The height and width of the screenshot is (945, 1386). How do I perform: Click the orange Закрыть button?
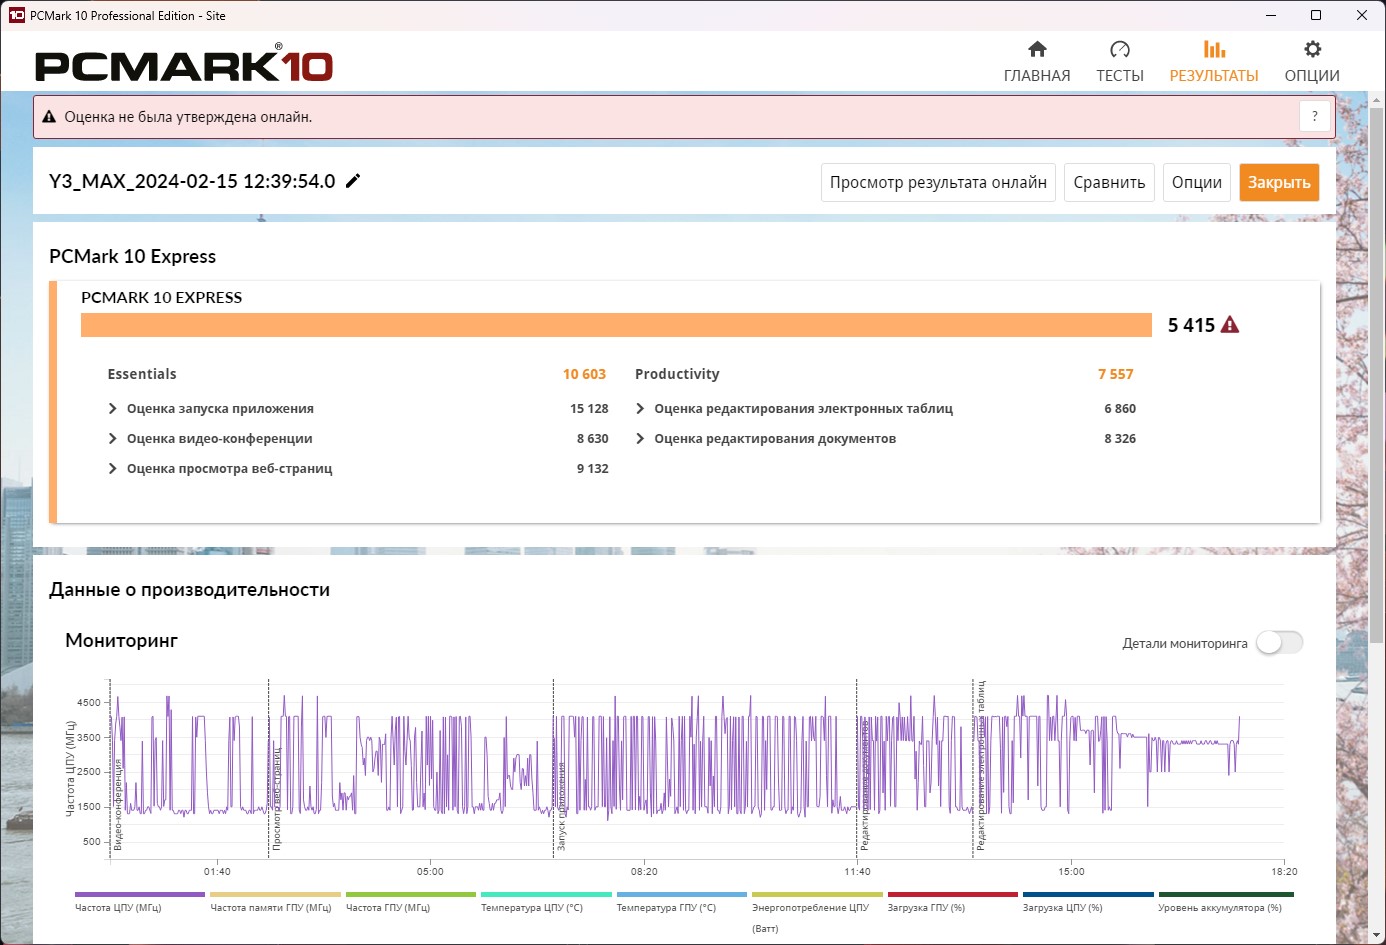(1279, 182)
